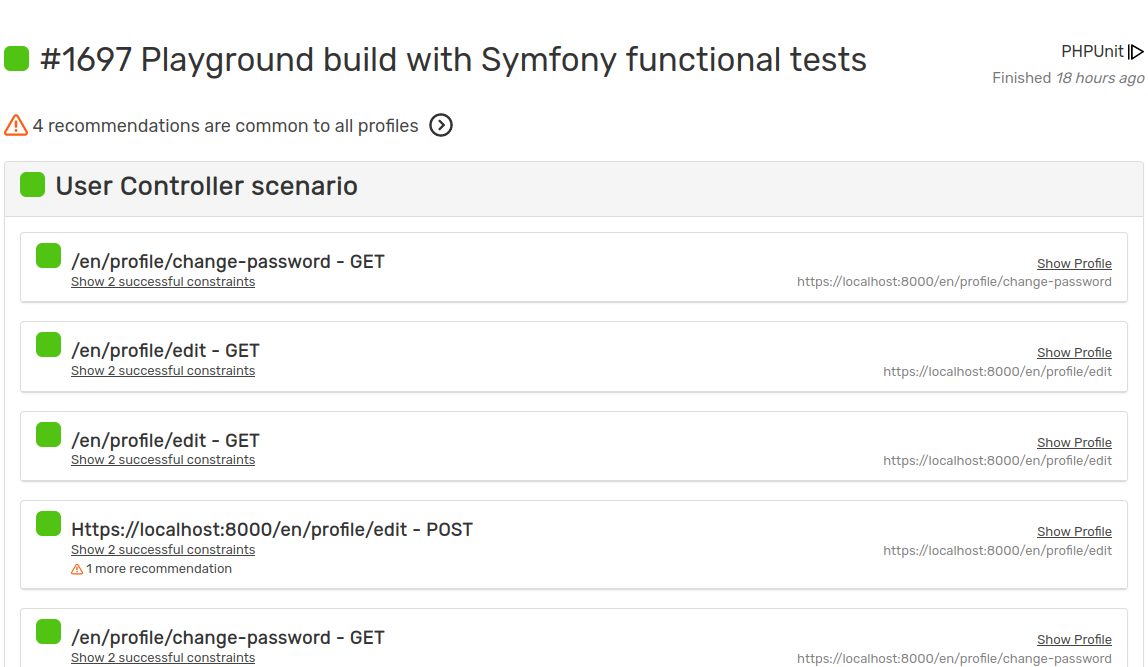The width and height of the screenshot is (1148, 667).
Task: Show Profile for the bottom change-password request
Action: 1074,639
